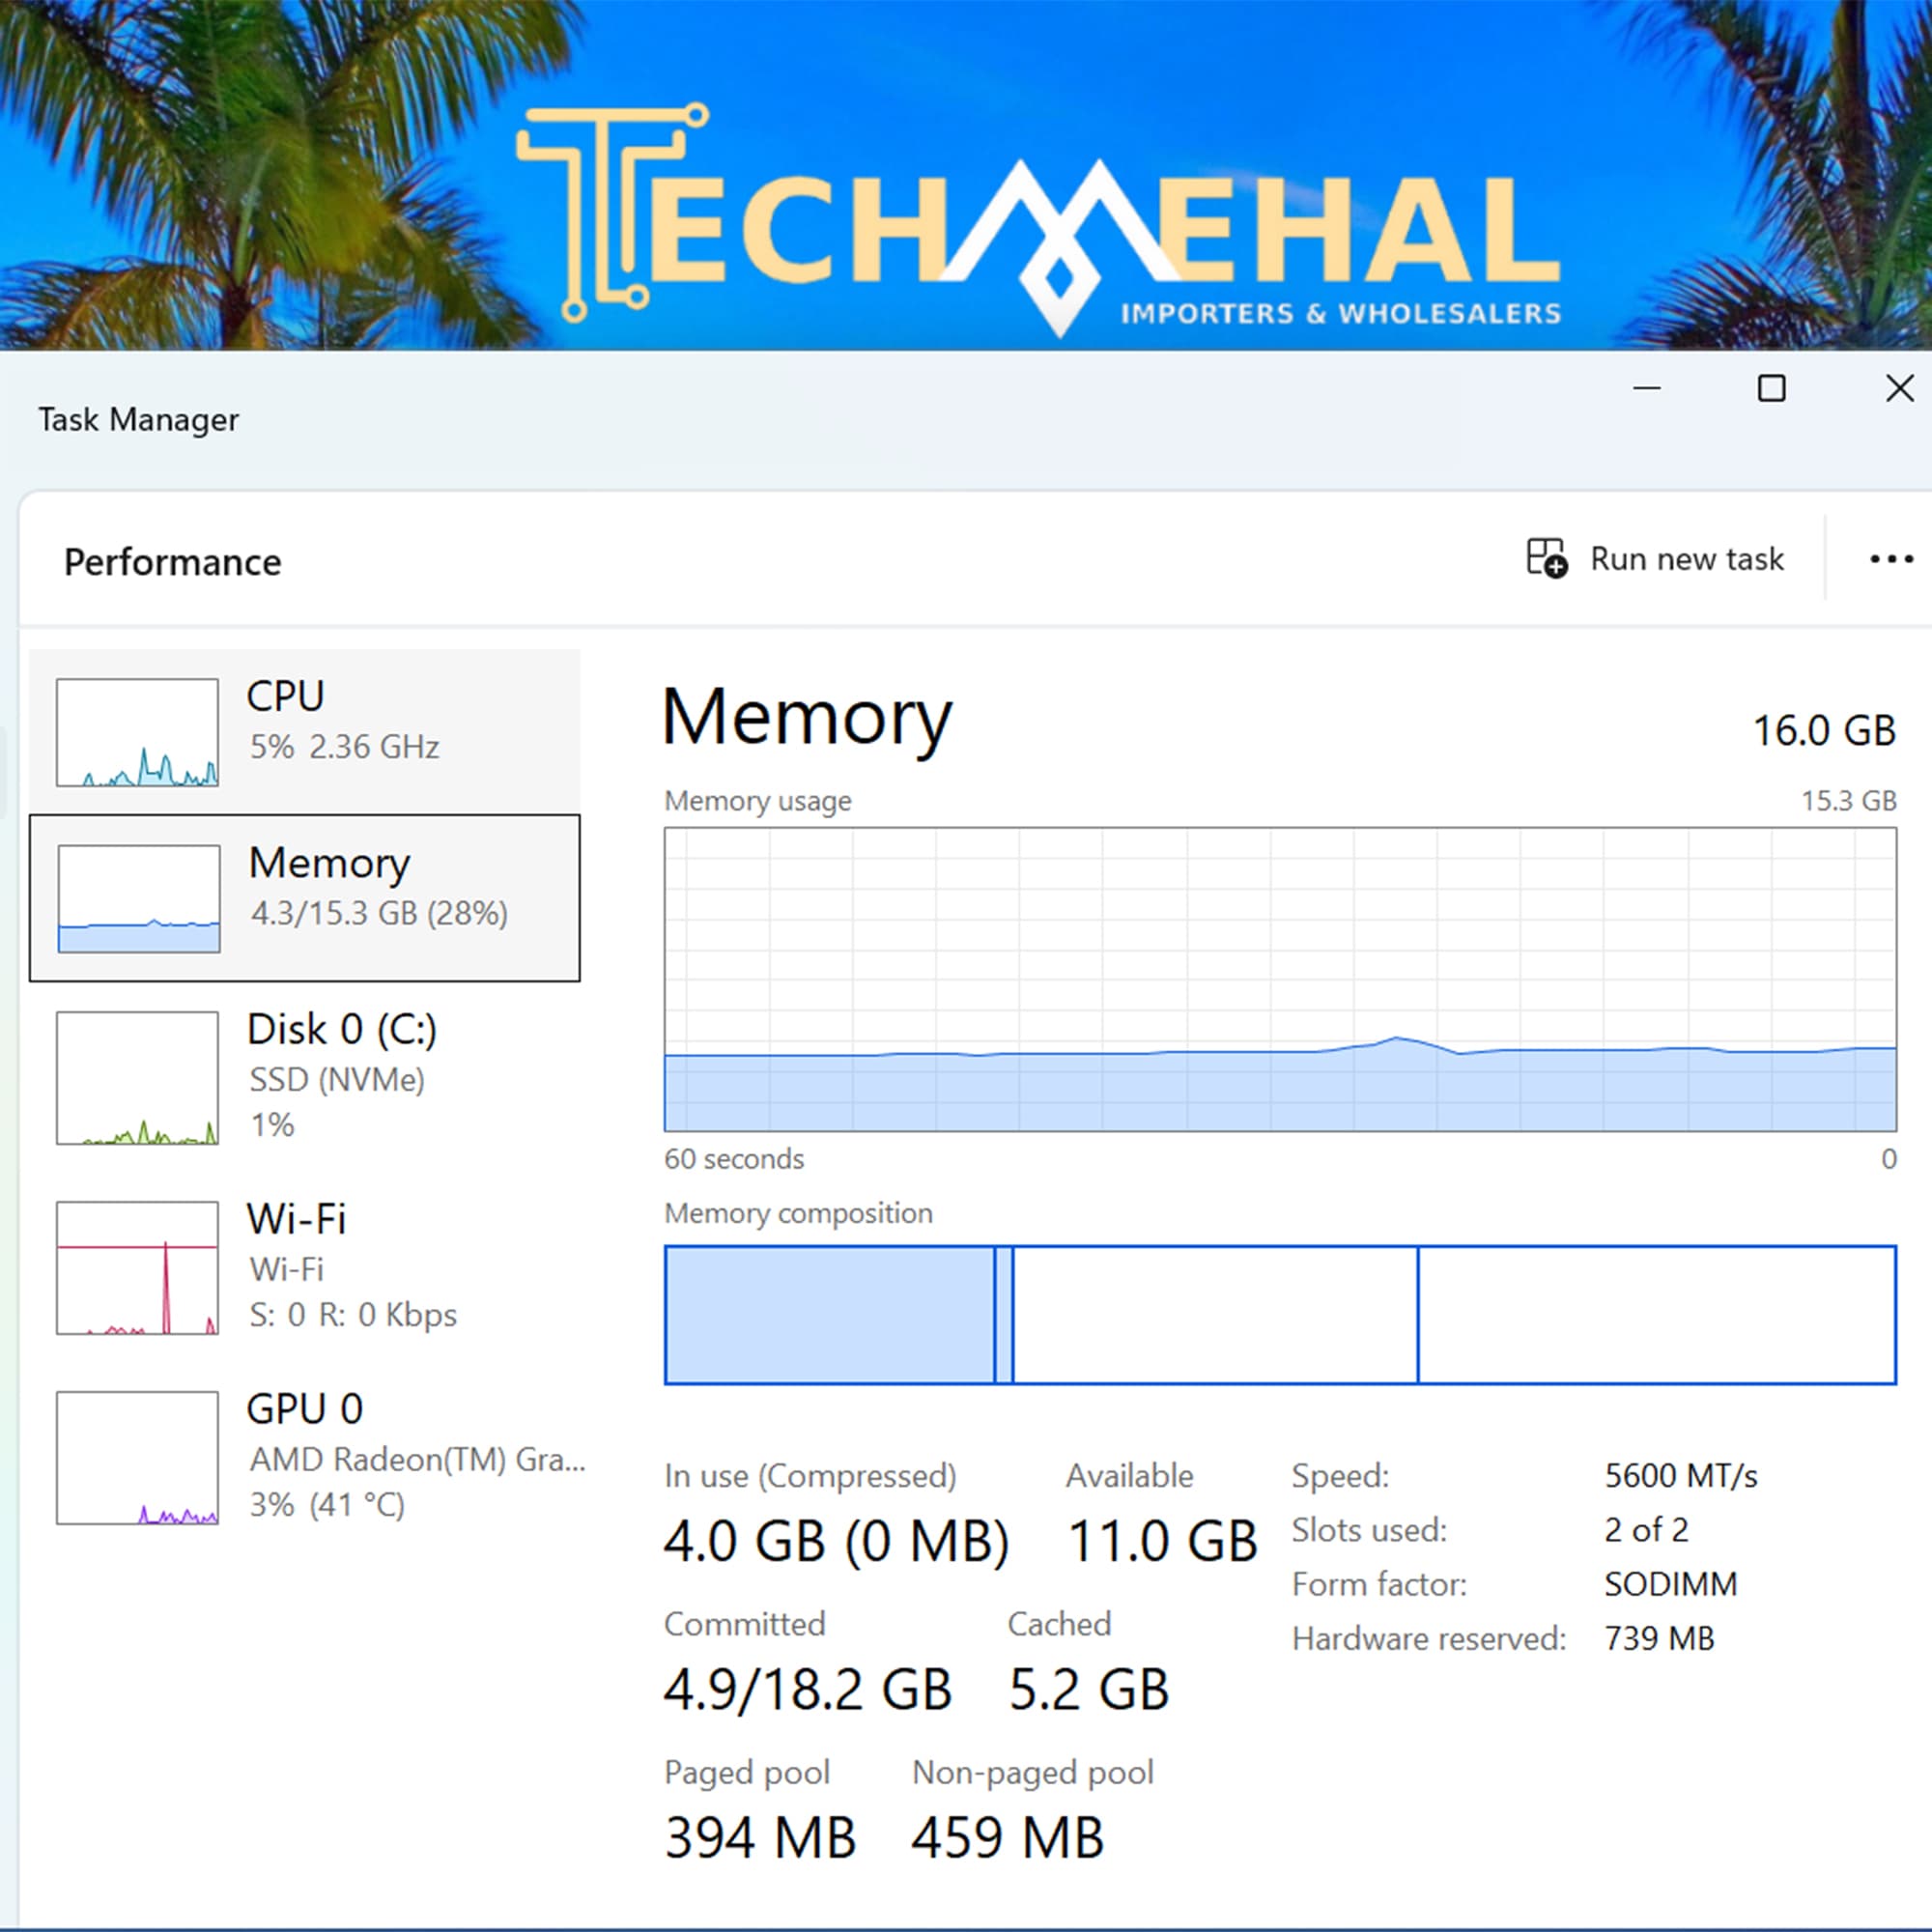The image size is (1932, 1932).
Task: Click the '60 seconds' graph axis label
Action: 734,1159
